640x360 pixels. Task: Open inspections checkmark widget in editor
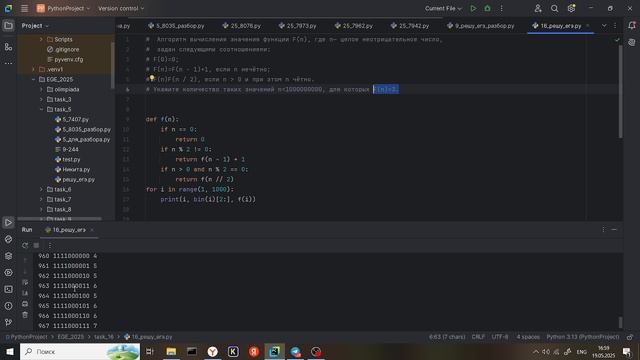tap(617, 40)
